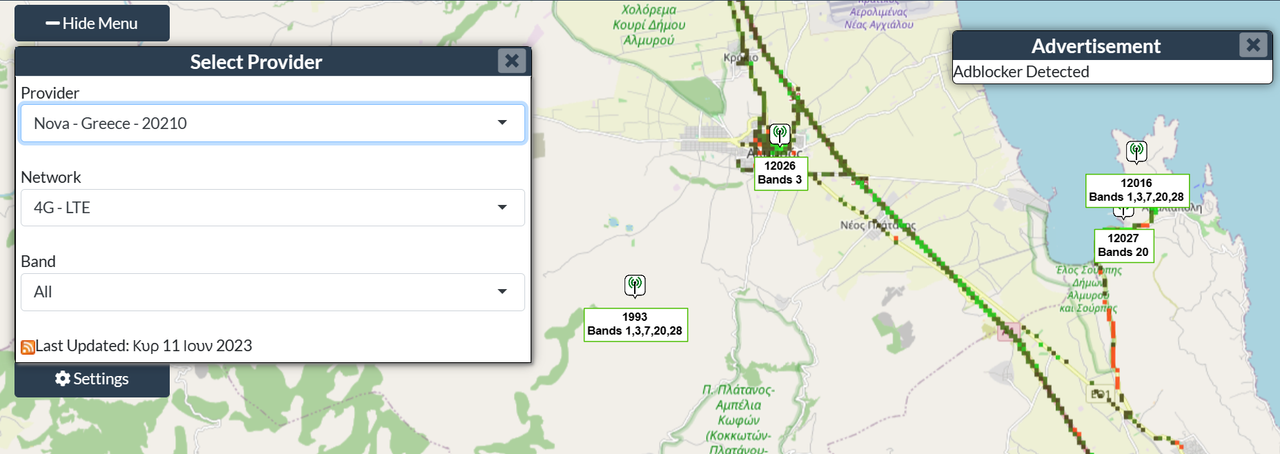This screenshot has height=454, width=1280.
Task: Click the 12027 Bands 20 label
Action: click(x=1125, y=245)
